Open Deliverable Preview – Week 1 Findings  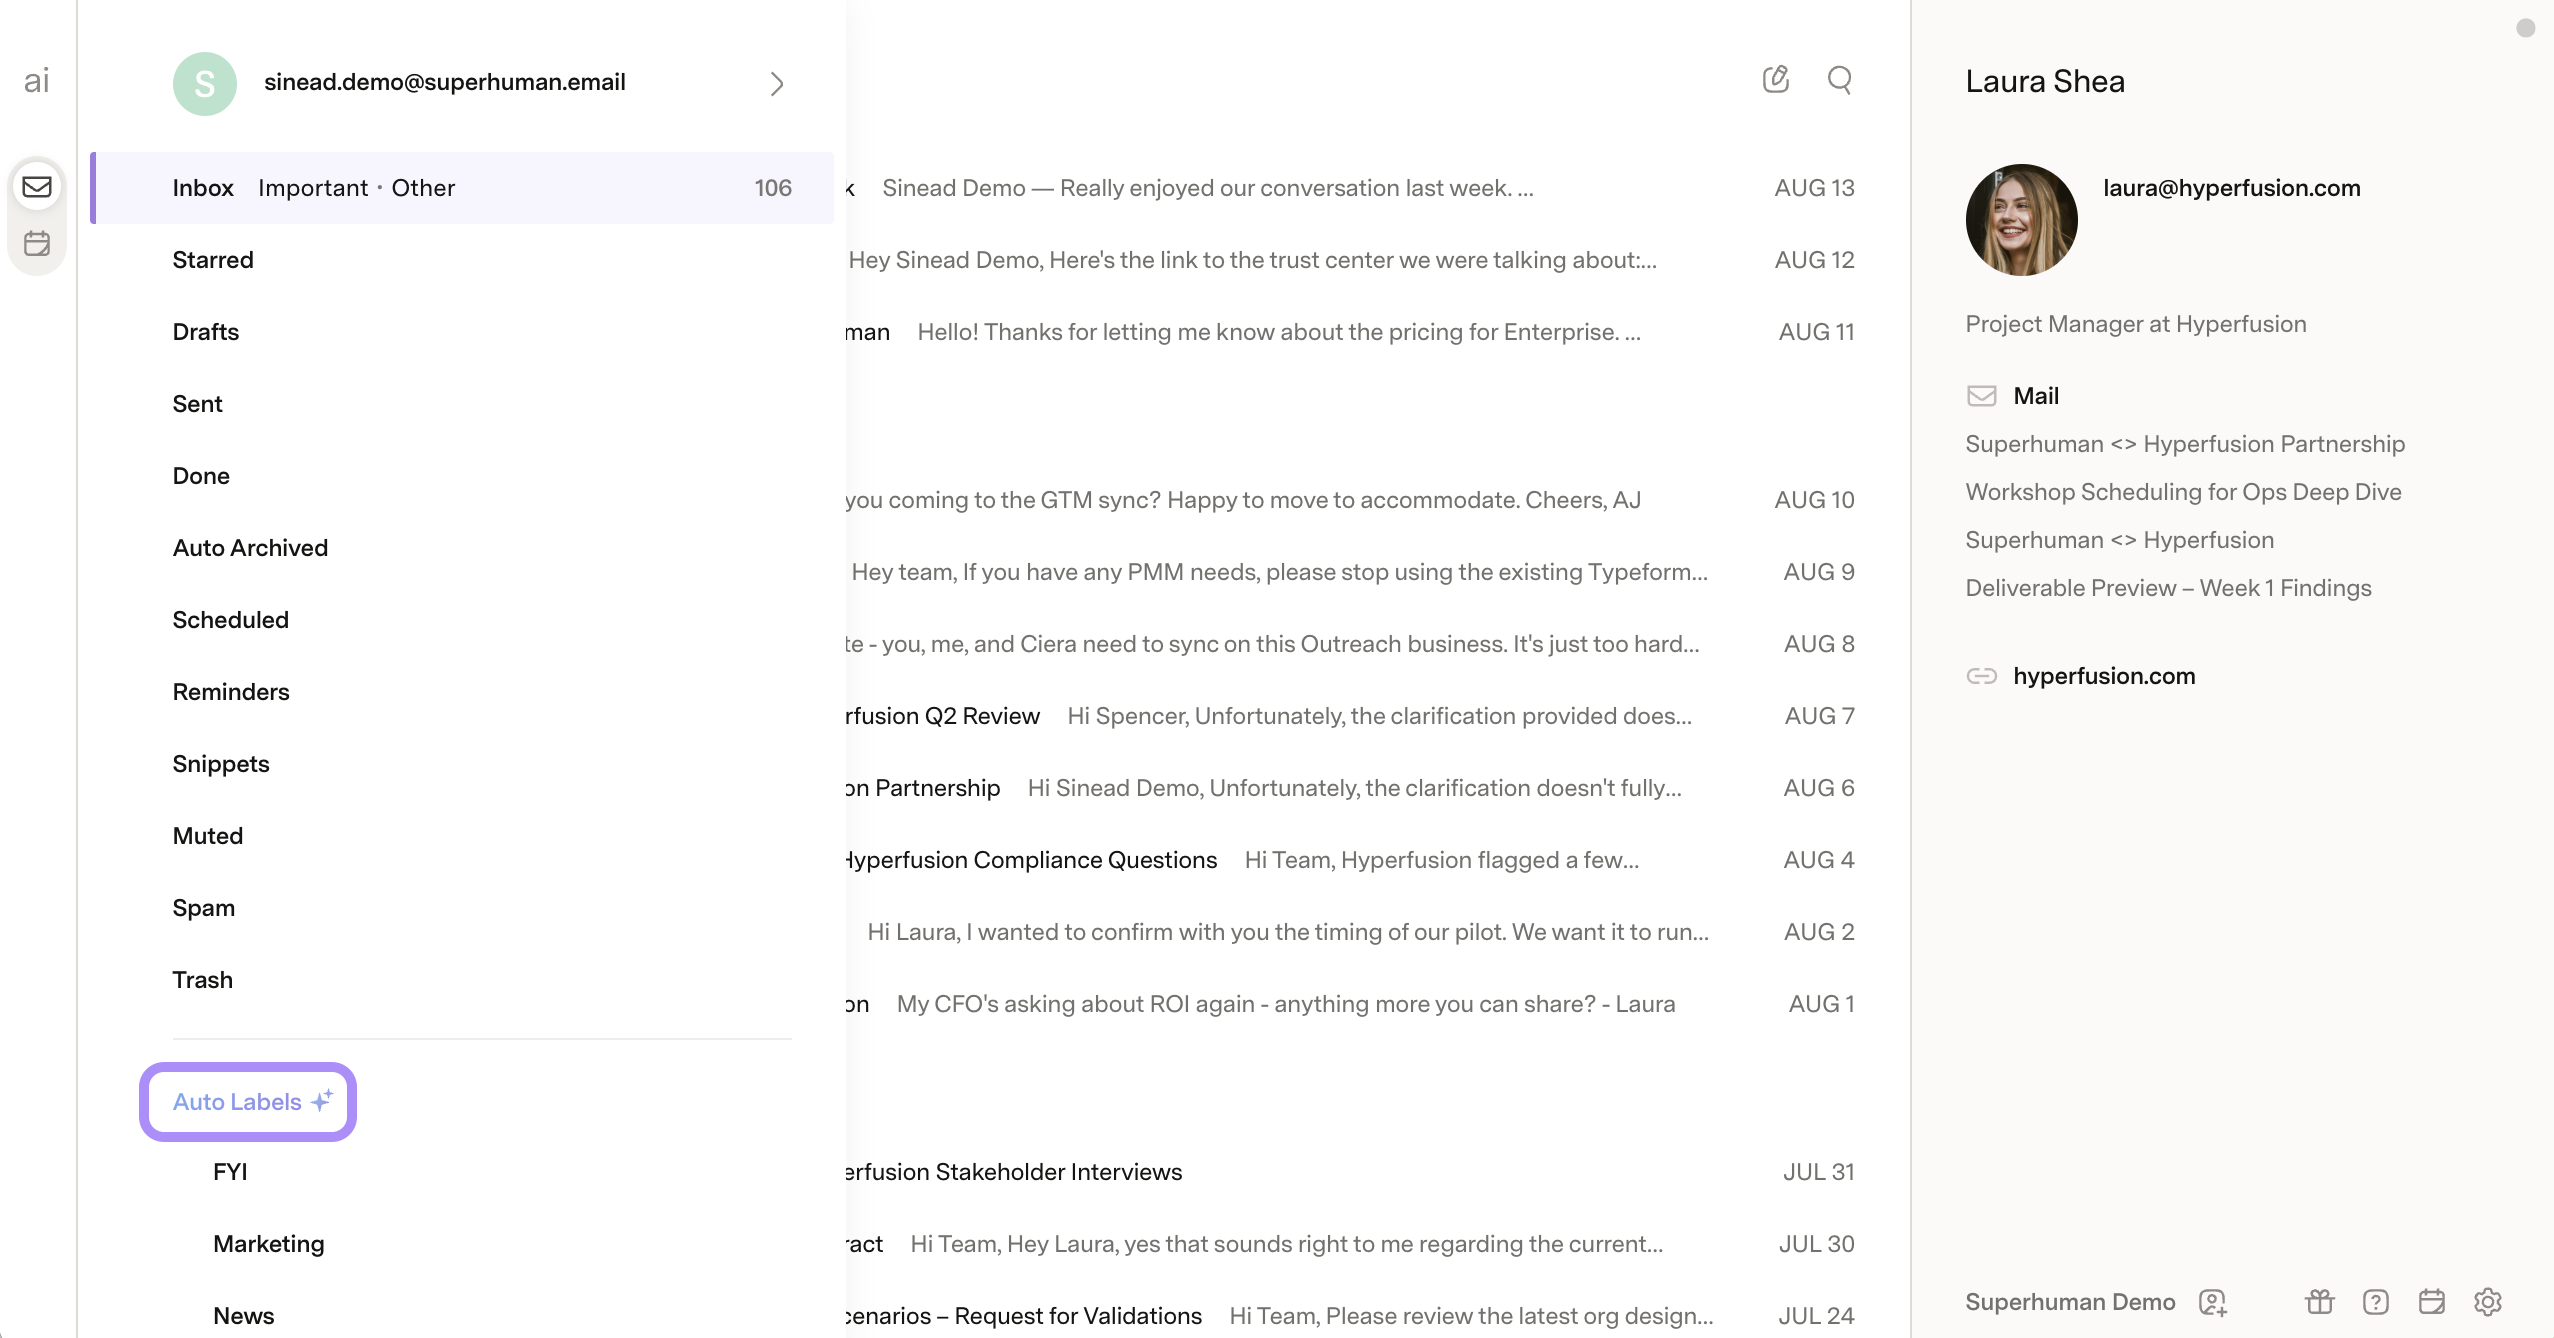tap(2169, 588)
